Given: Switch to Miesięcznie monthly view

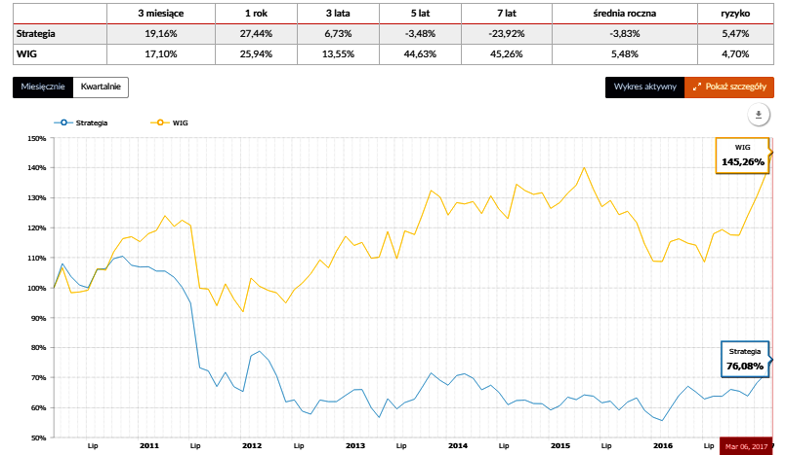Looking at the screenshot, I should 43,87.
